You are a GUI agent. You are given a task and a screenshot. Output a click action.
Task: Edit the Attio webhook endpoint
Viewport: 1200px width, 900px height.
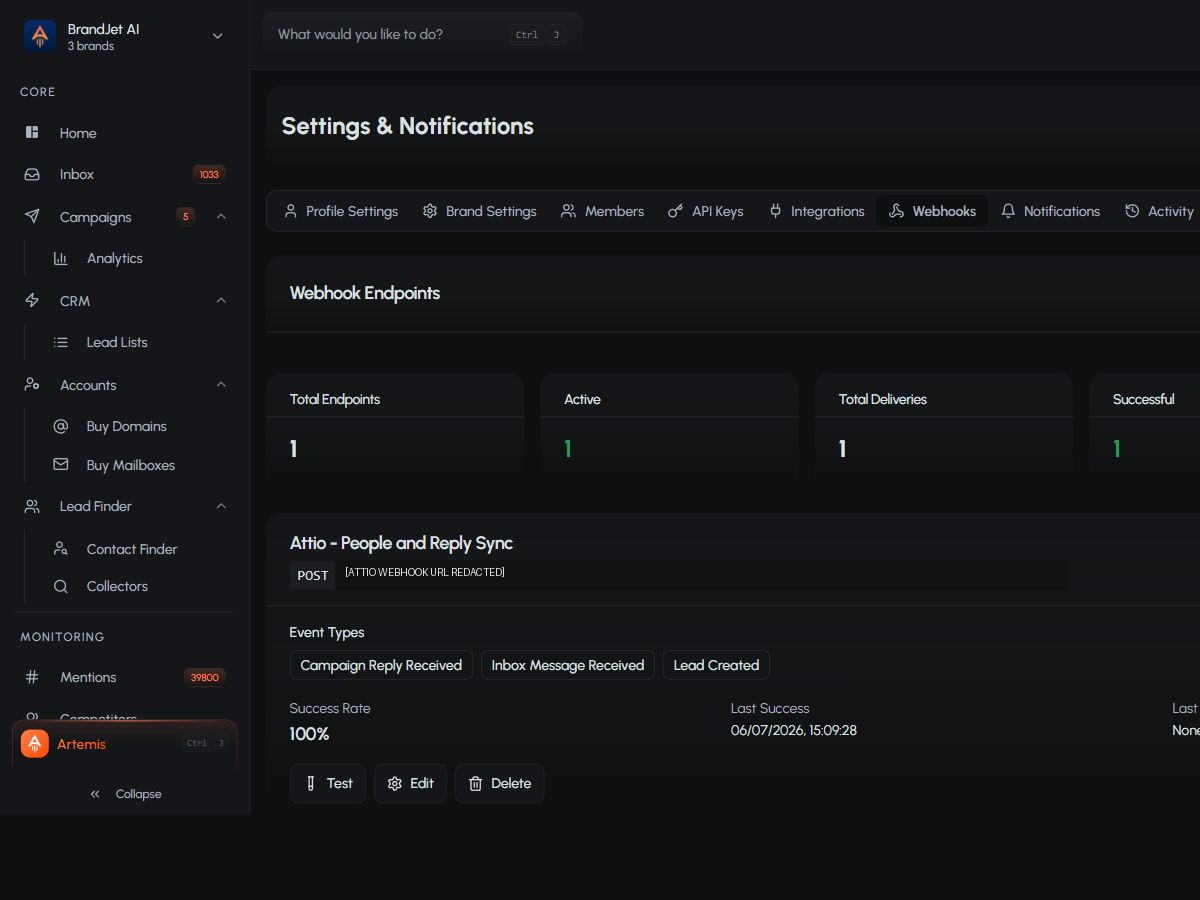point(410,783)
